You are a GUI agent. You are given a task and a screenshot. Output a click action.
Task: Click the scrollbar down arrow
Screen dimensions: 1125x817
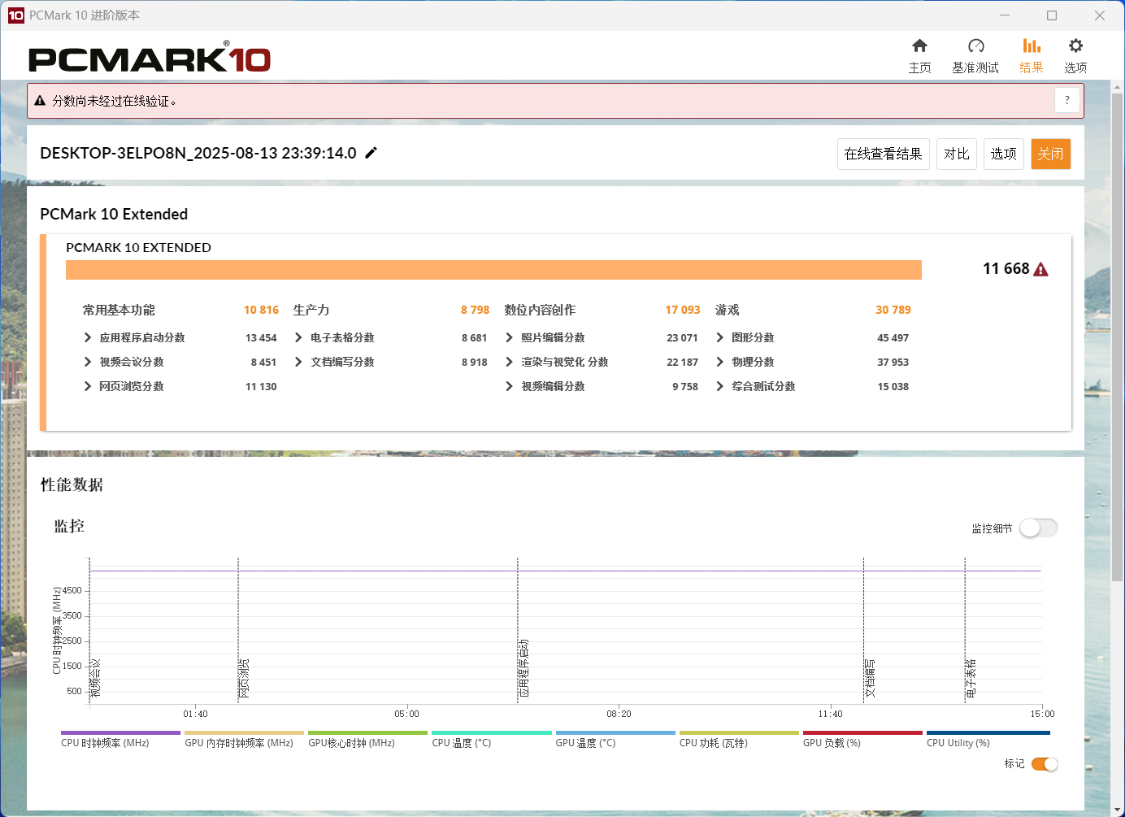click(1117, 810)
